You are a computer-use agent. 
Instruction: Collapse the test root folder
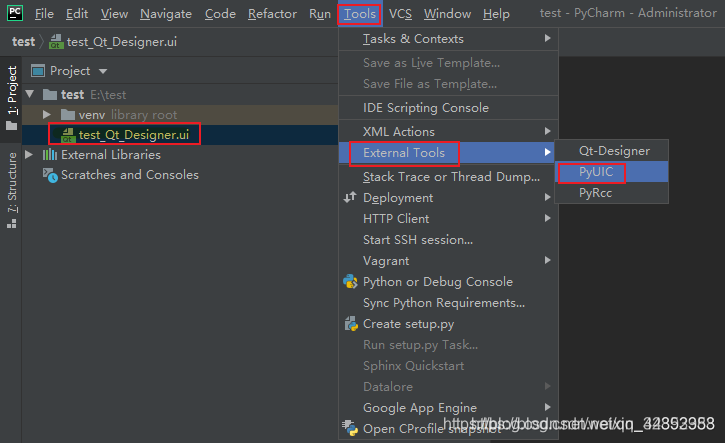[30, 94]
